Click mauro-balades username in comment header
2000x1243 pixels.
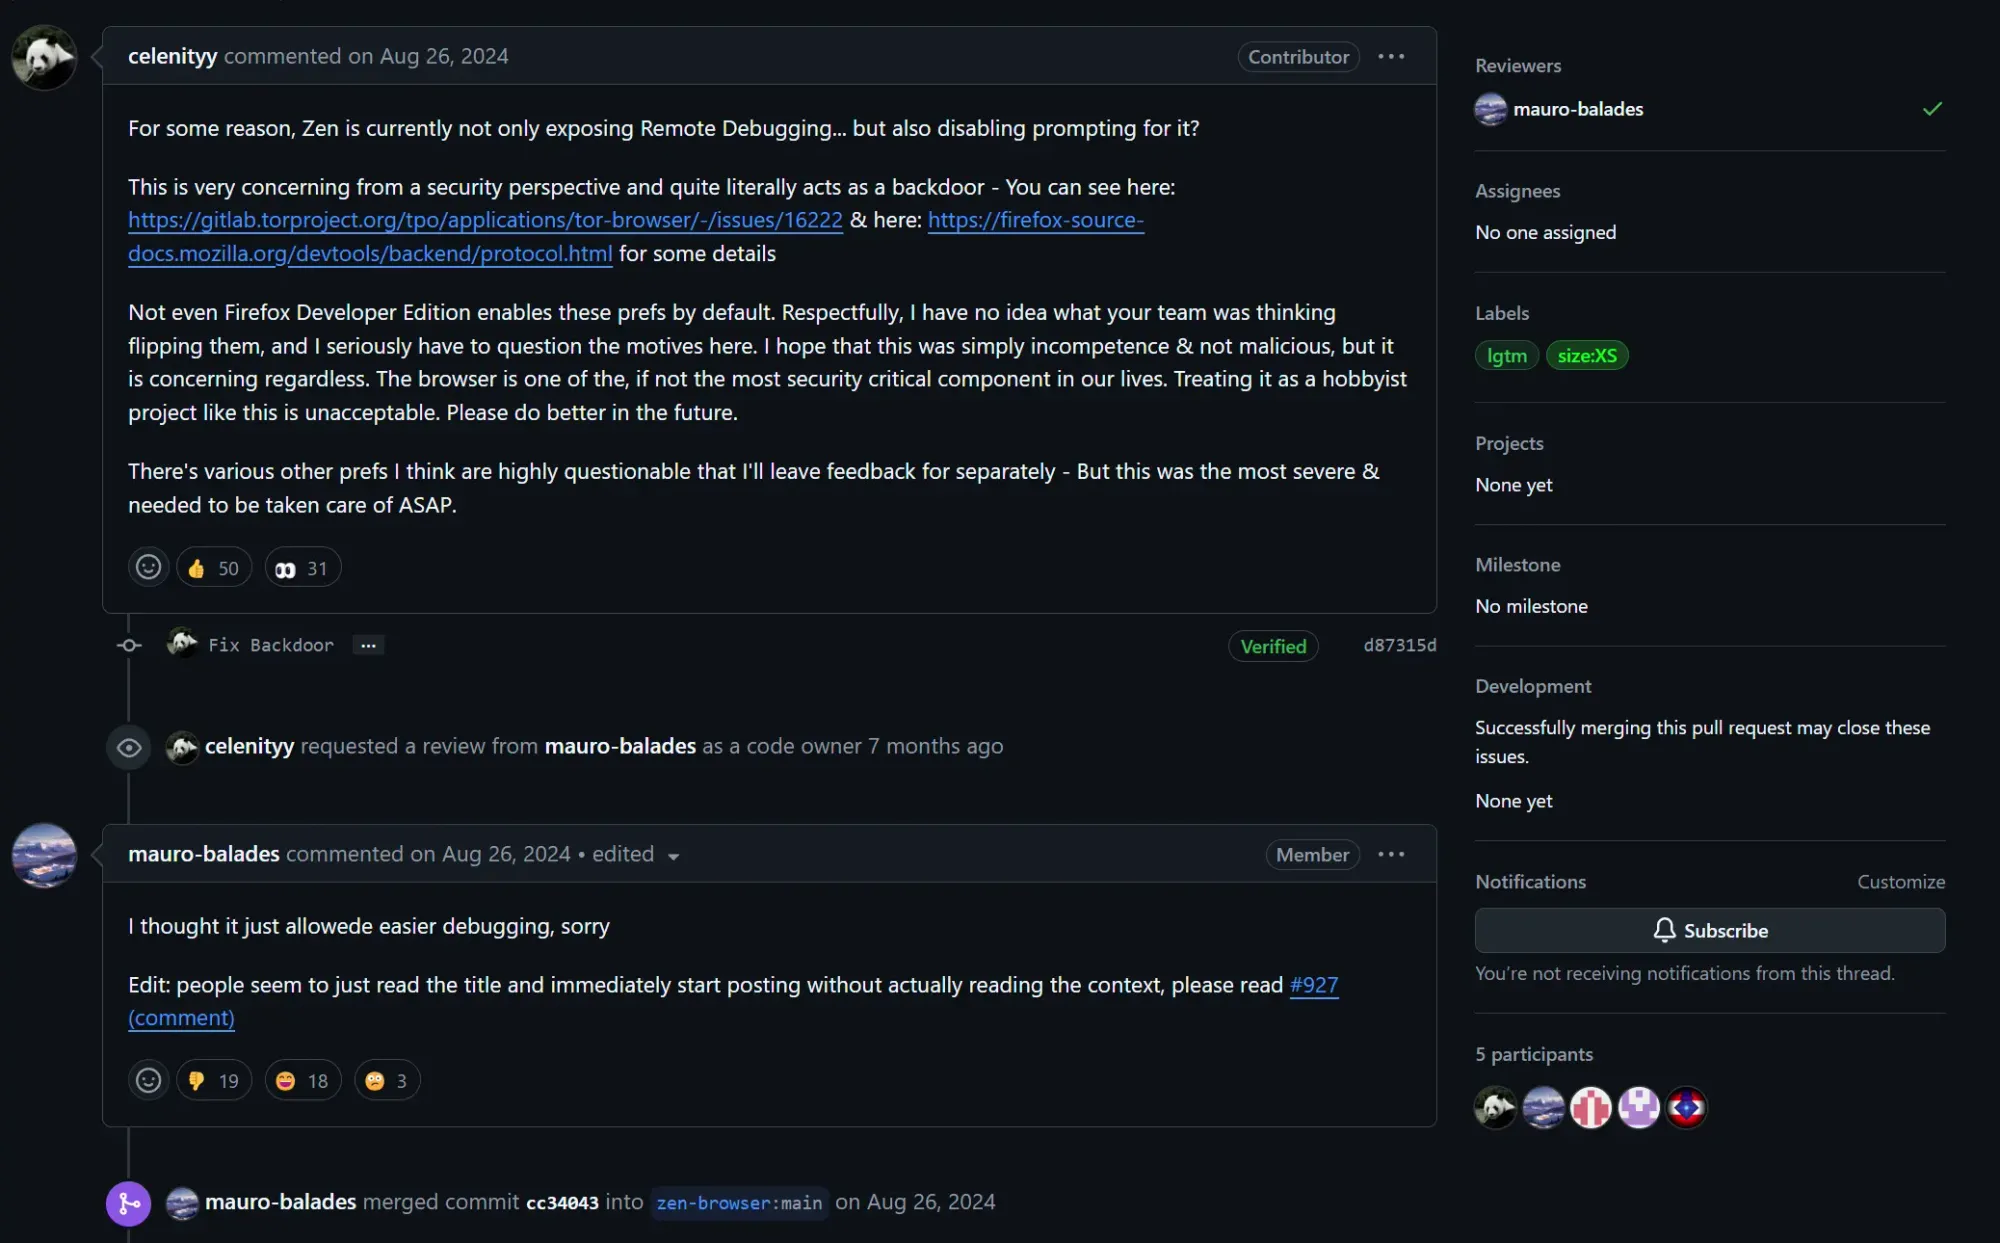pos(204,854)
